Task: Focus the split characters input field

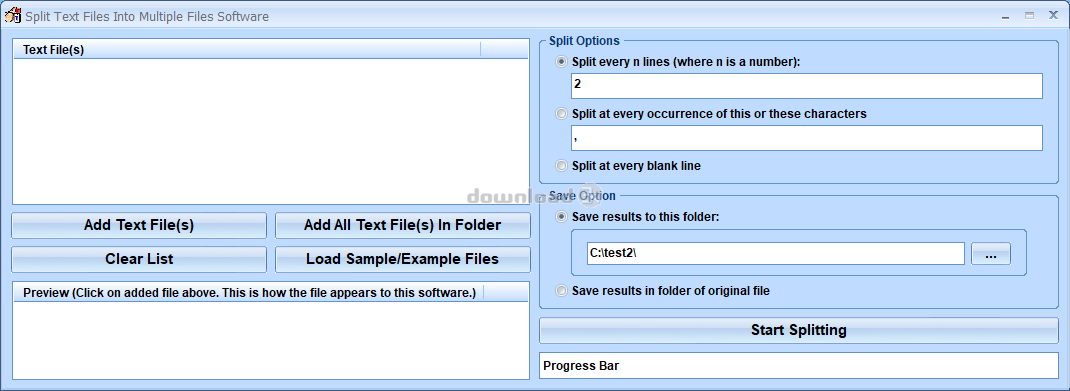Action: click(807, 138)
